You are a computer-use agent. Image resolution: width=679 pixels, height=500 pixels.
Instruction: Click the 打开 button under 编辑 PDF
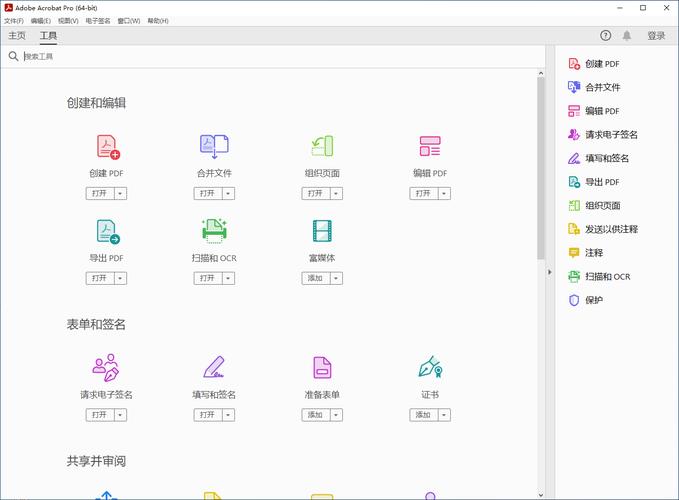[x=424, y=194]
